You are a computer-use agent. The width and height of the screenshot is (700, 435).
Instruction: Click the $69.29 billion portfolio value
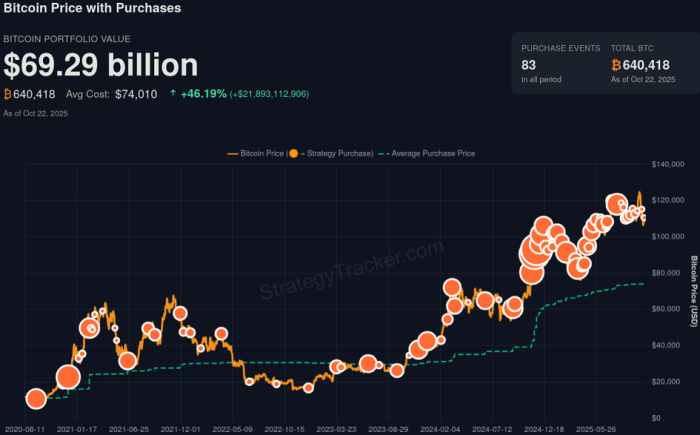pos(101,65)
